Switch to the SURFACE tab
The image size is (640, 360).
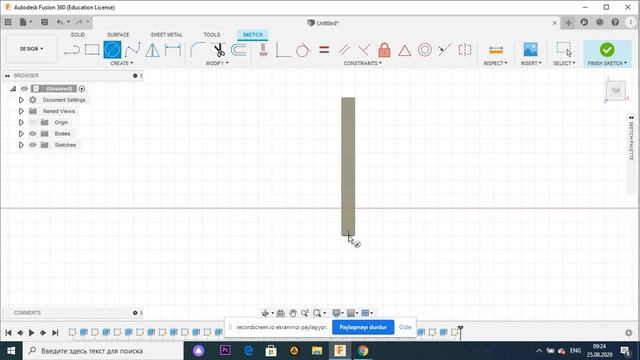coord(118,35)
